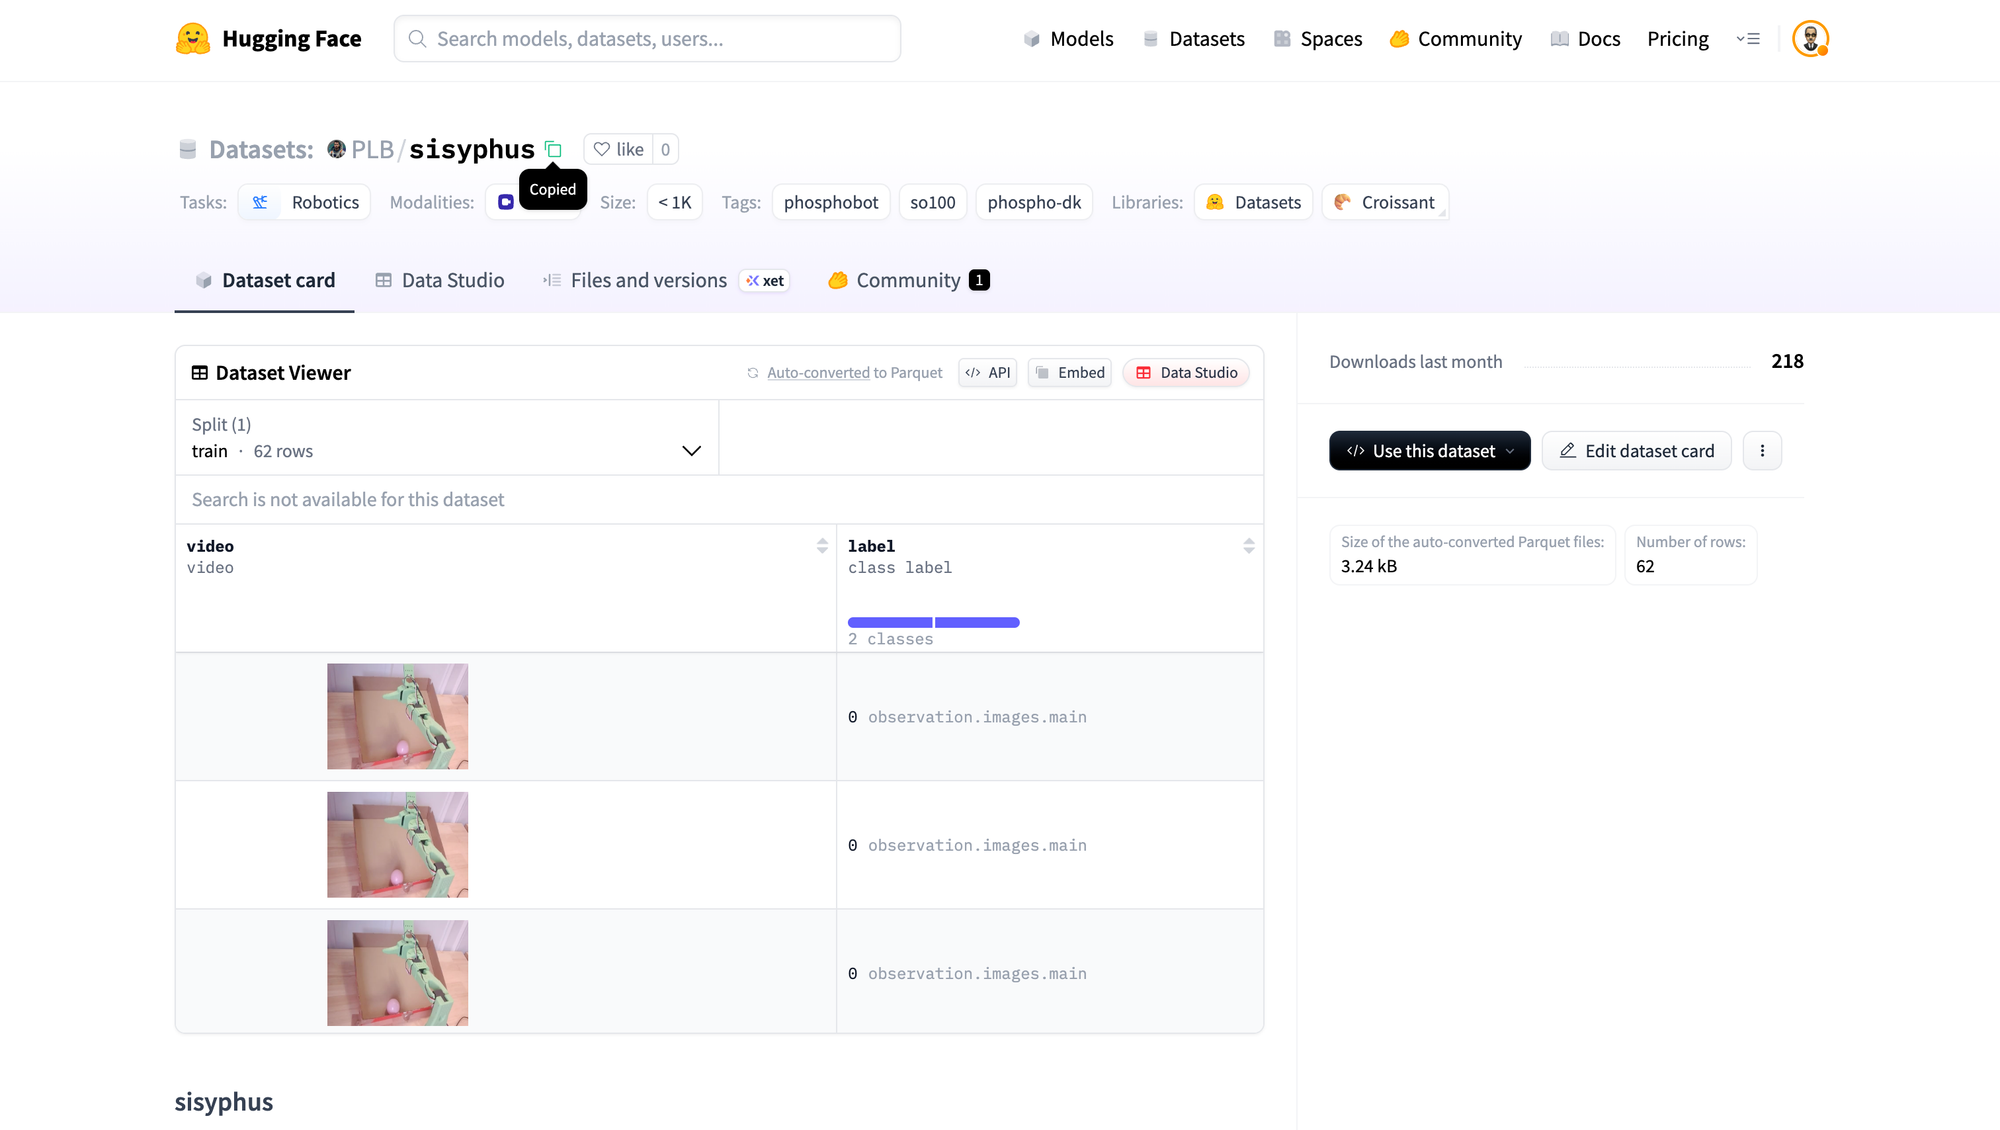2000x1130 pixels.
Task: Switch to the Data Studio tab
Action: 440,281
